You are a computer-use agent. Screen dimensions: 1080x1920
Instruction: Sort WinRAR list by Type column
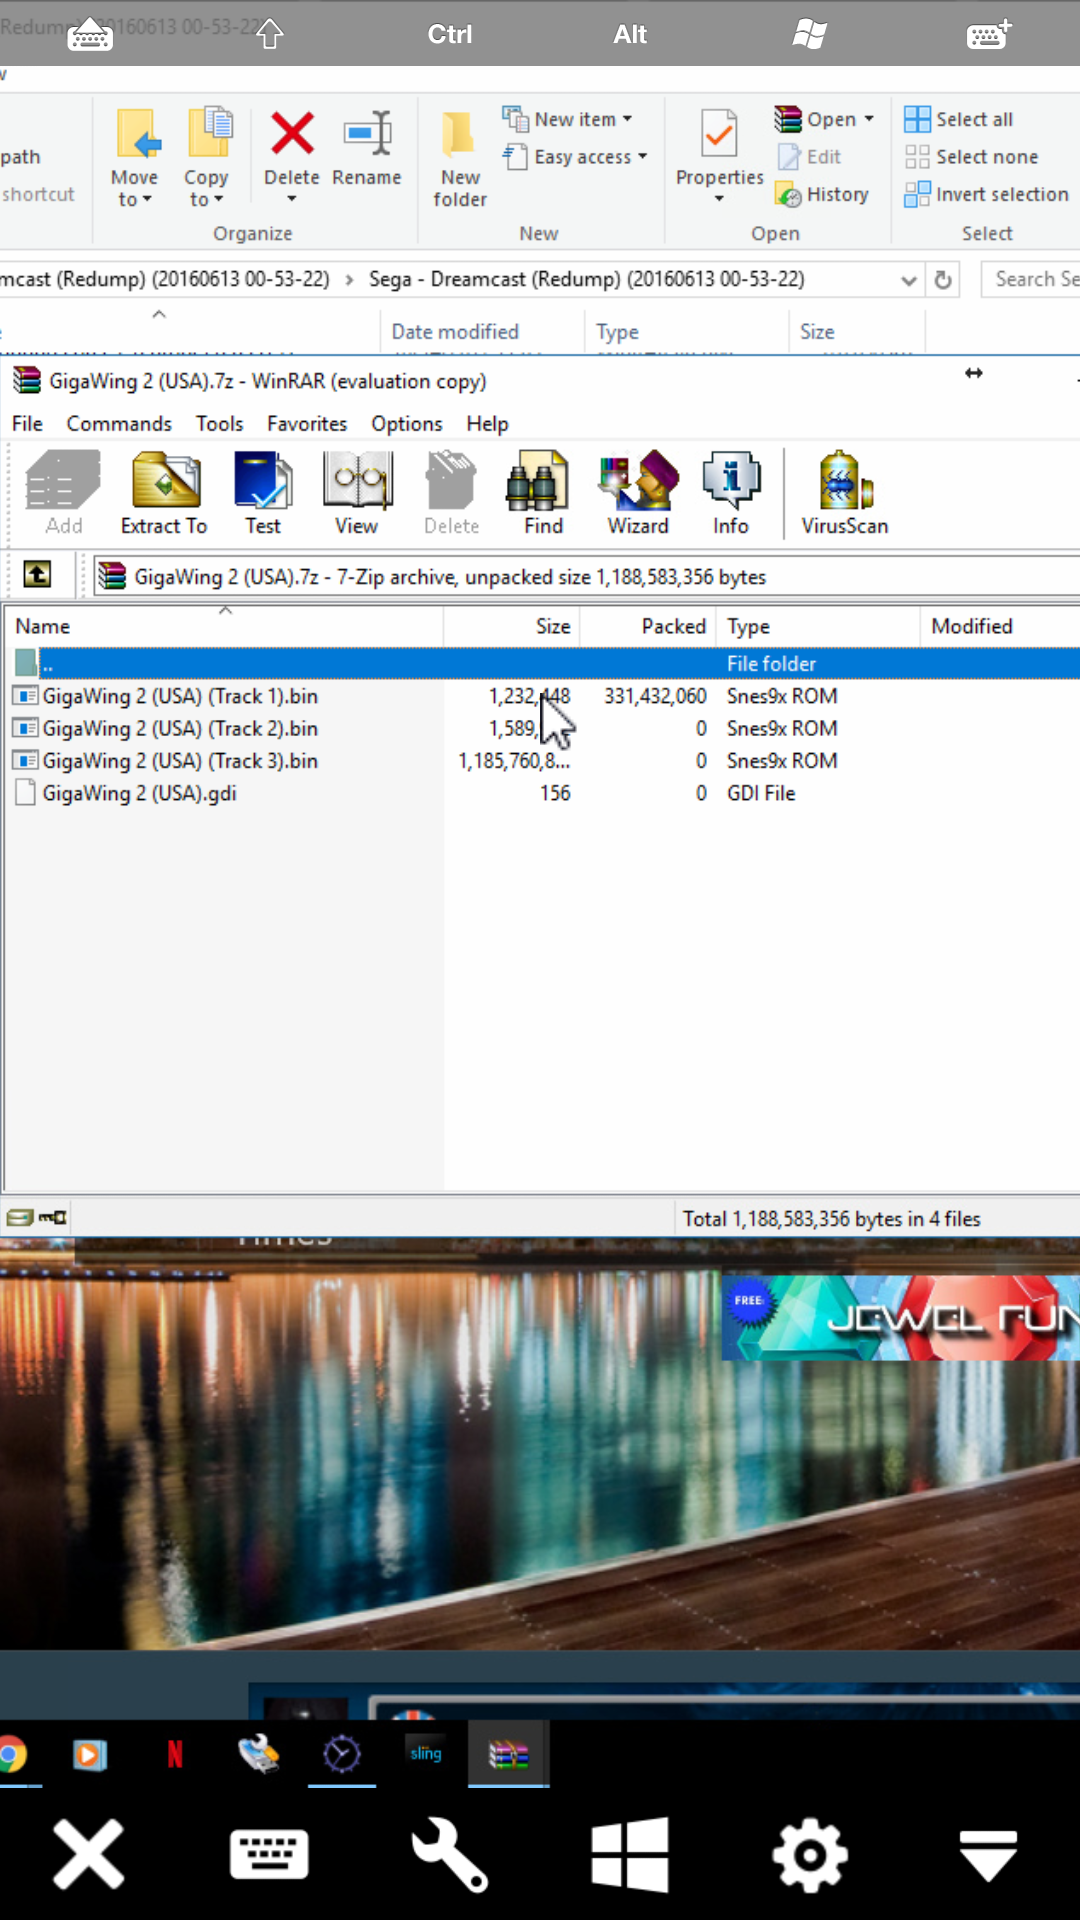(818, 626)
